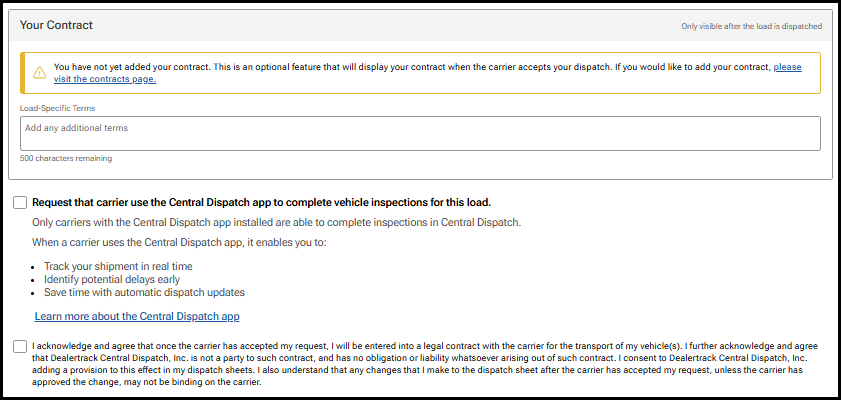Enable the Central Dispatch app inspection request checkbox

tap(21, 202)
